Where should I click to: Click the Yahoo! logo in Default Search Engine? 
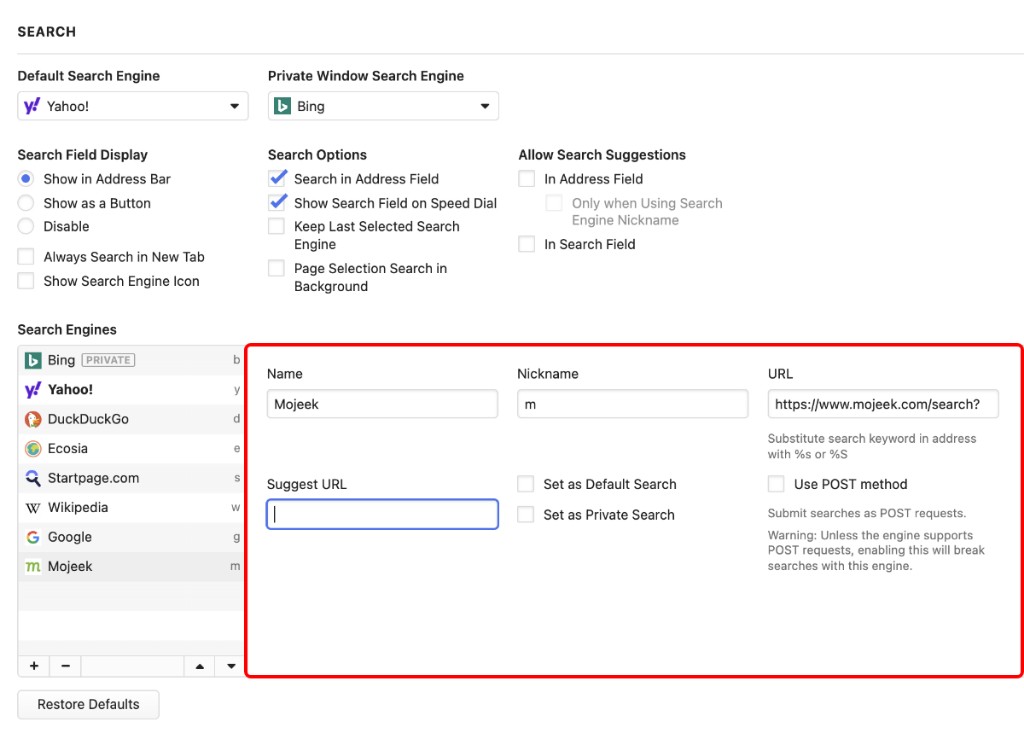[32, 106]
